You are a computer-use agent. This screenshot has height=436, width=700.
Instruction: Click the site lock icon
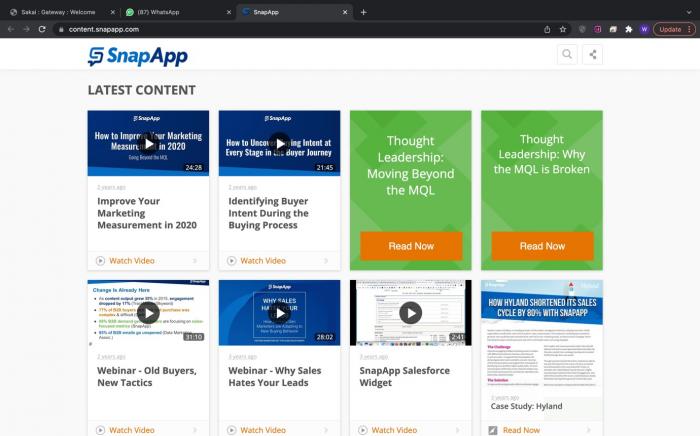pos(61,29)
